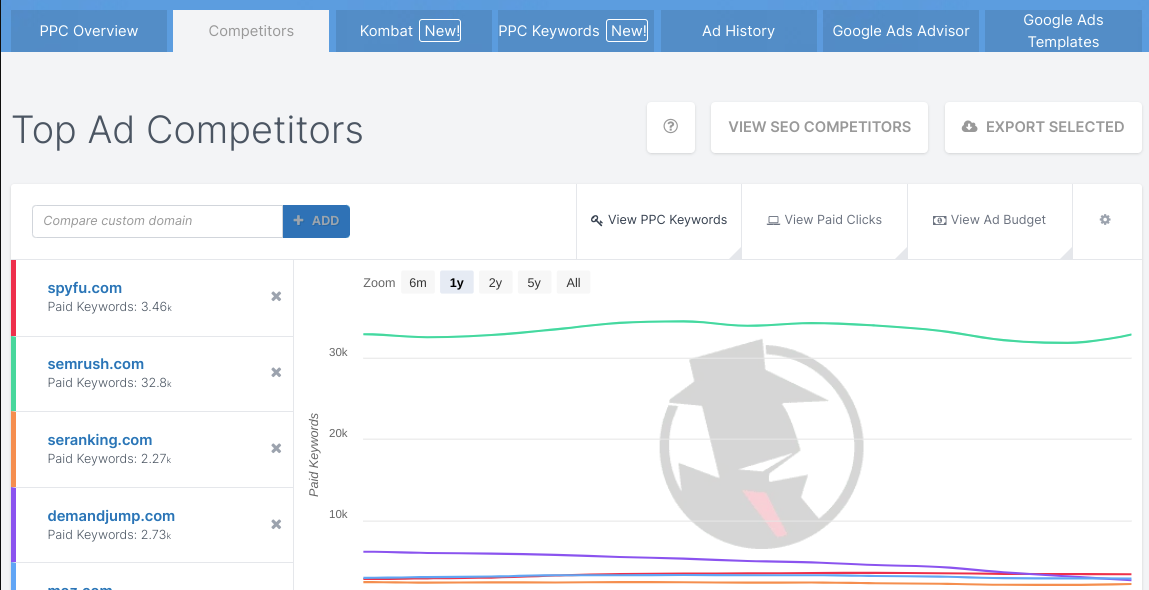Image resolution: width=1149 pixels, height=590 pixels.
Task: Click the 30k axis label
Action: [x=338, y=353]
